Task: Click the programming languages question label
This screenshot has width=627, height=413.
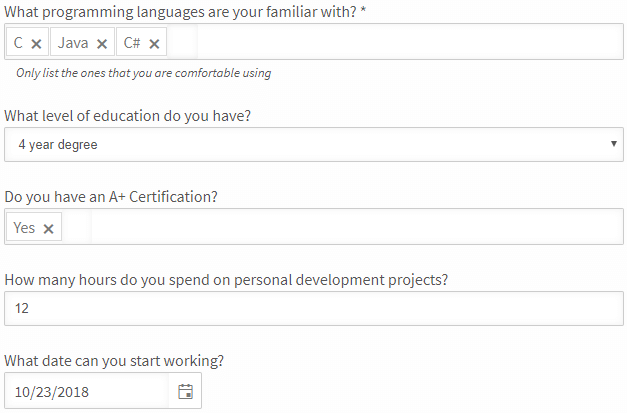Action: [185, 12]
